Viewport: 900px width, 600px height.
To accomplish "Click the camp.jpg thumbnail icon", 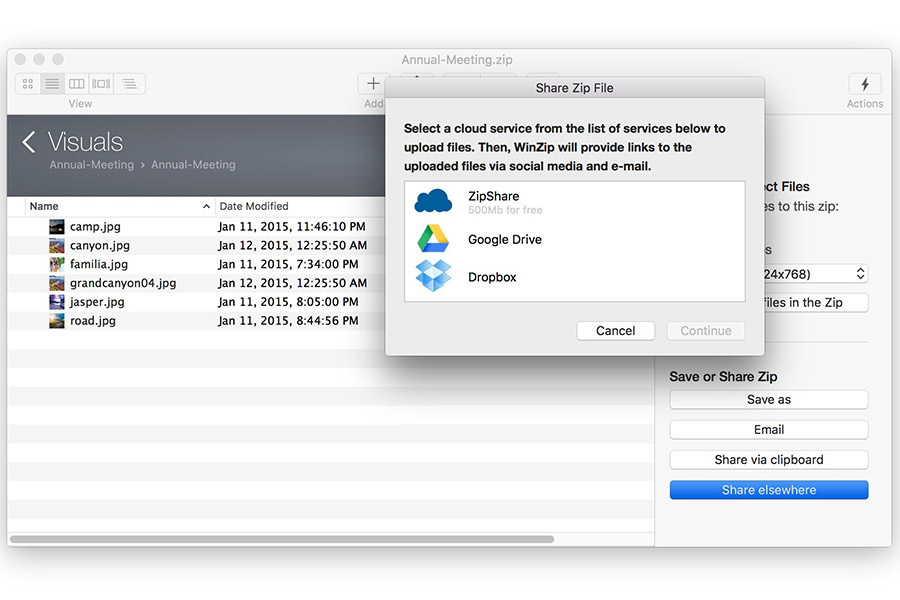I will (x=57, y=227).
